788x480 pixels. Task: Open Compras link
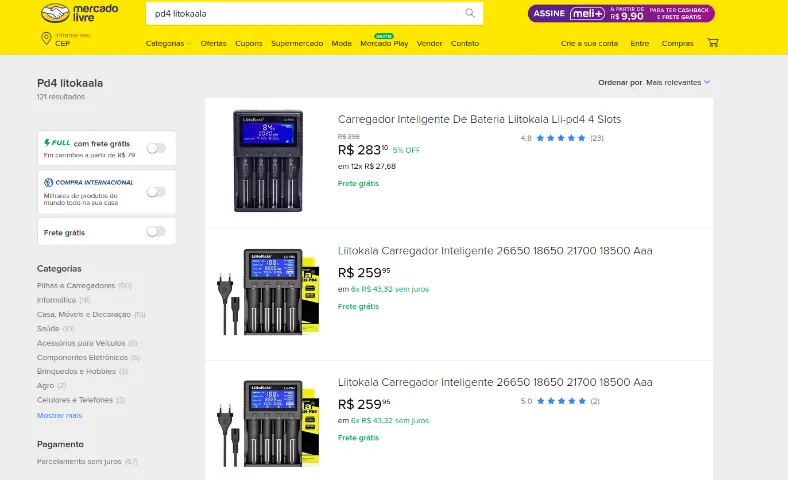(x=677, y=44)
